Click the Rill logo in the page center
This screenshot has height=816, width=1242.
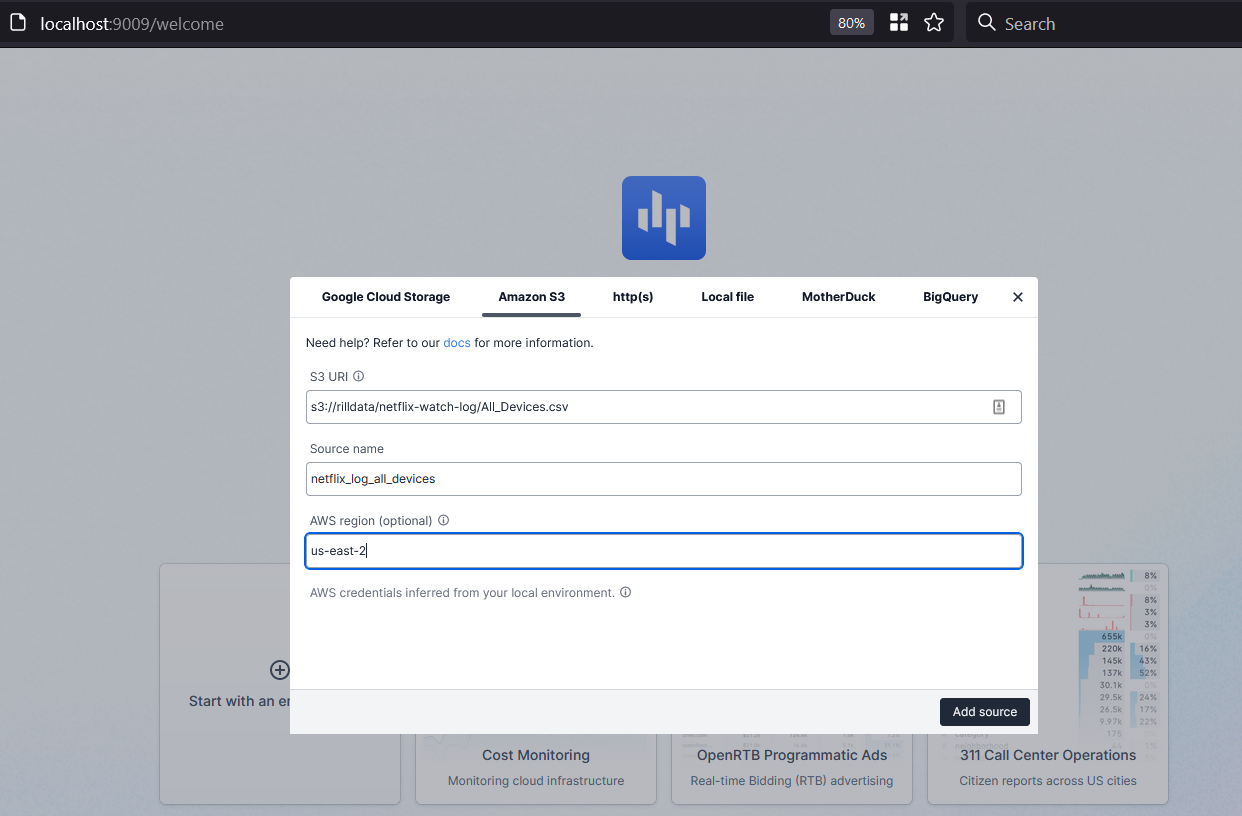pos(664,218)
